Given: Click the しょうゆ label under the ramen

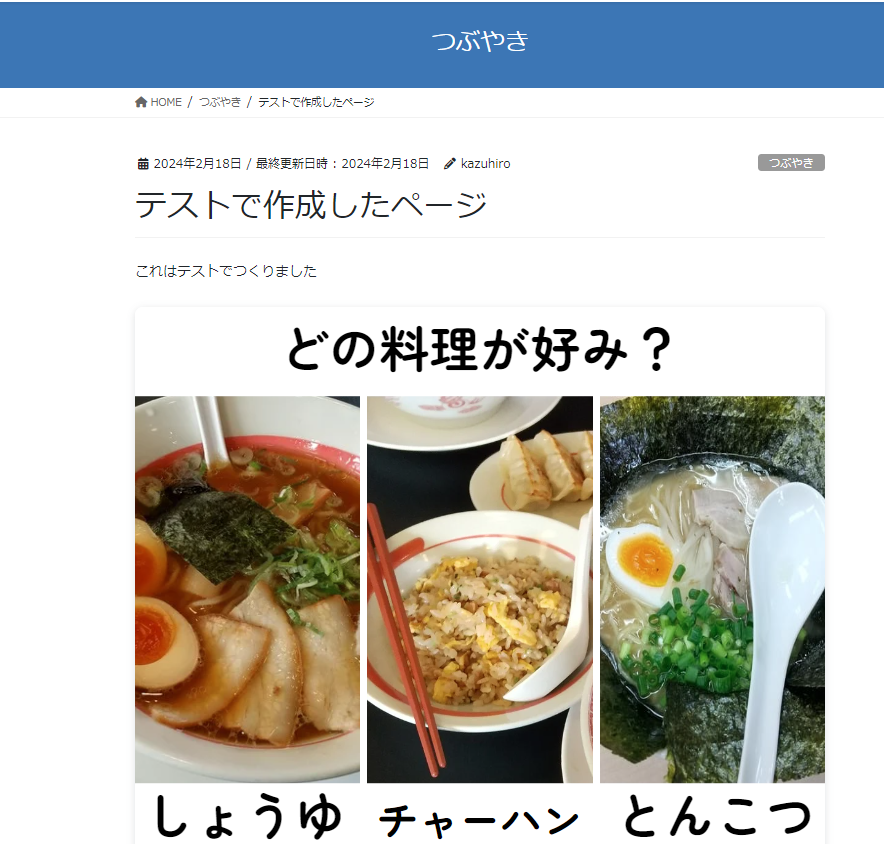Looking at the screenshot, I should tap(247, 816).
